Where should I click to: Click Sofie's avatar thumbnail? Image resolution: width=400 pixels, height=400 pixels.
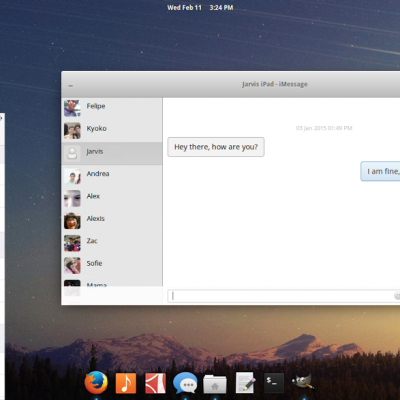tap(72, 265)
